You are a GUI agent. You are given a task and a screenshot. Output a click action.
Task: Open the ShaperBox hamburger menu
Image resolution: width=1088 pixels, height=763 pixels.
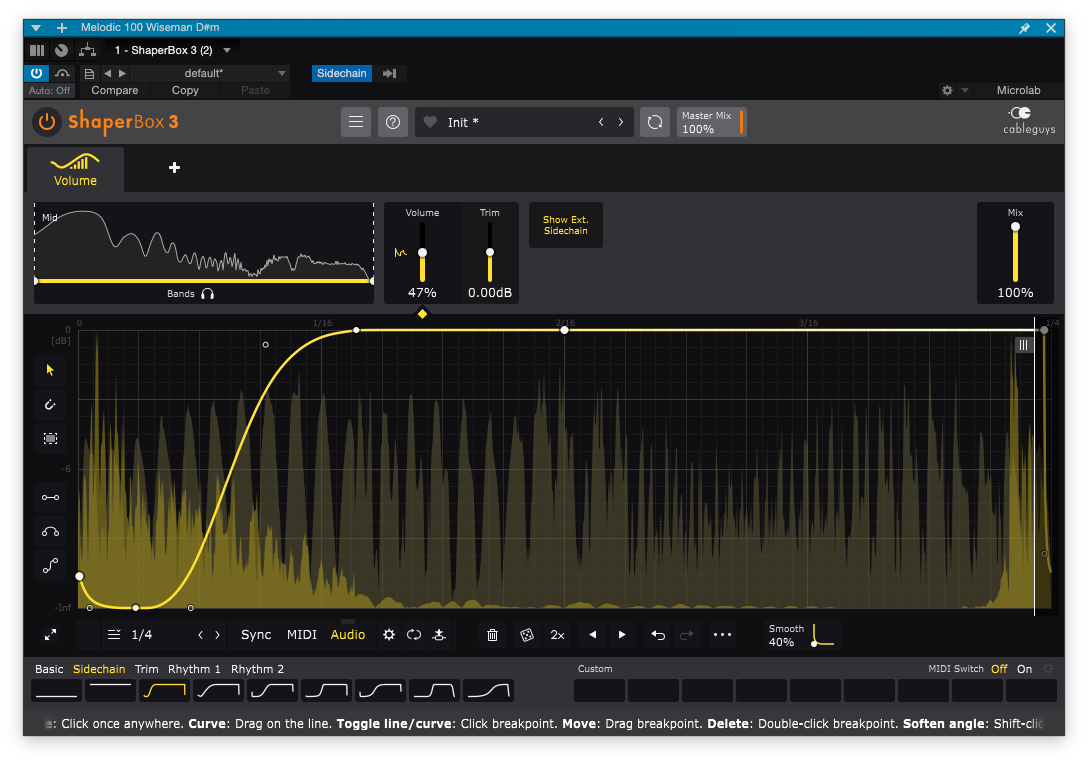[x=356, y=122]
